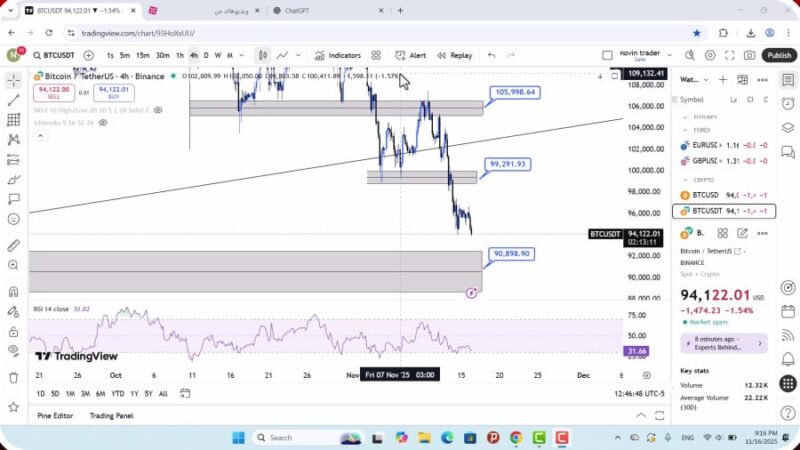Toggle visibility of Ichimoku indicator
This screenshot has width=800, height=450.
[x=103, y=123]
